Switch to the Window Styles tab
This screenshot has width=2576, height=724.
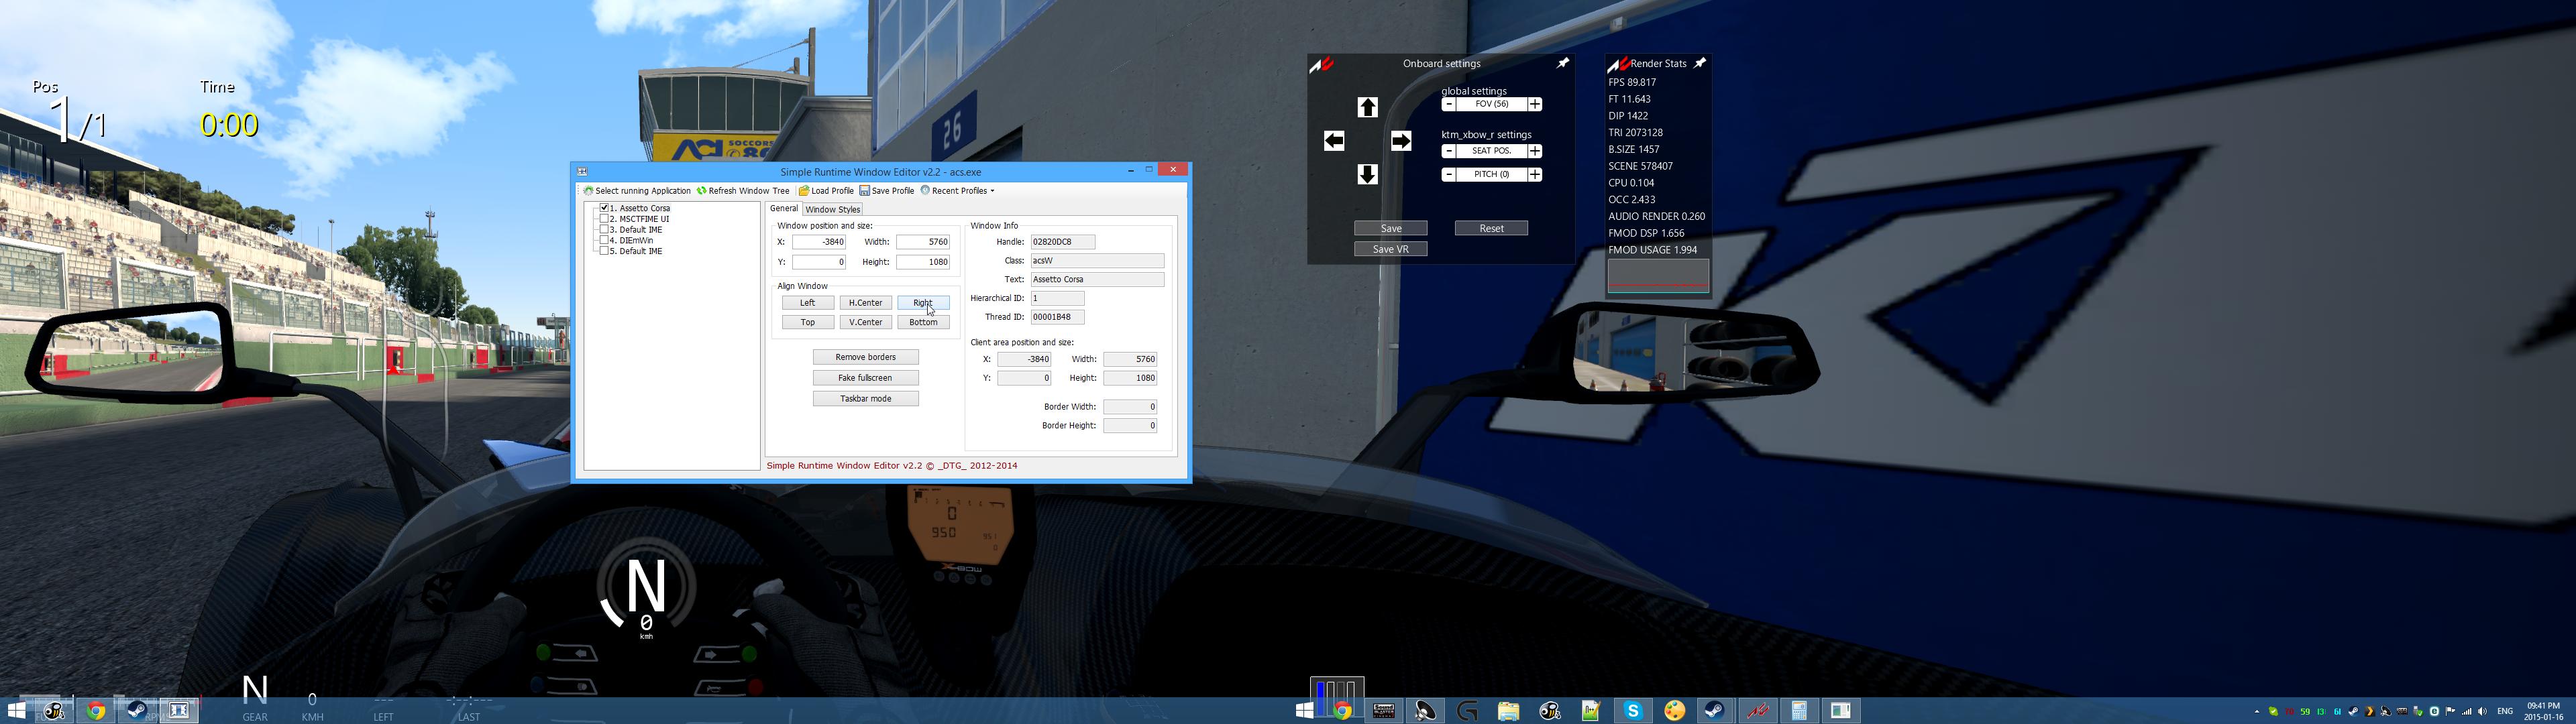click(x=832, y=209)
